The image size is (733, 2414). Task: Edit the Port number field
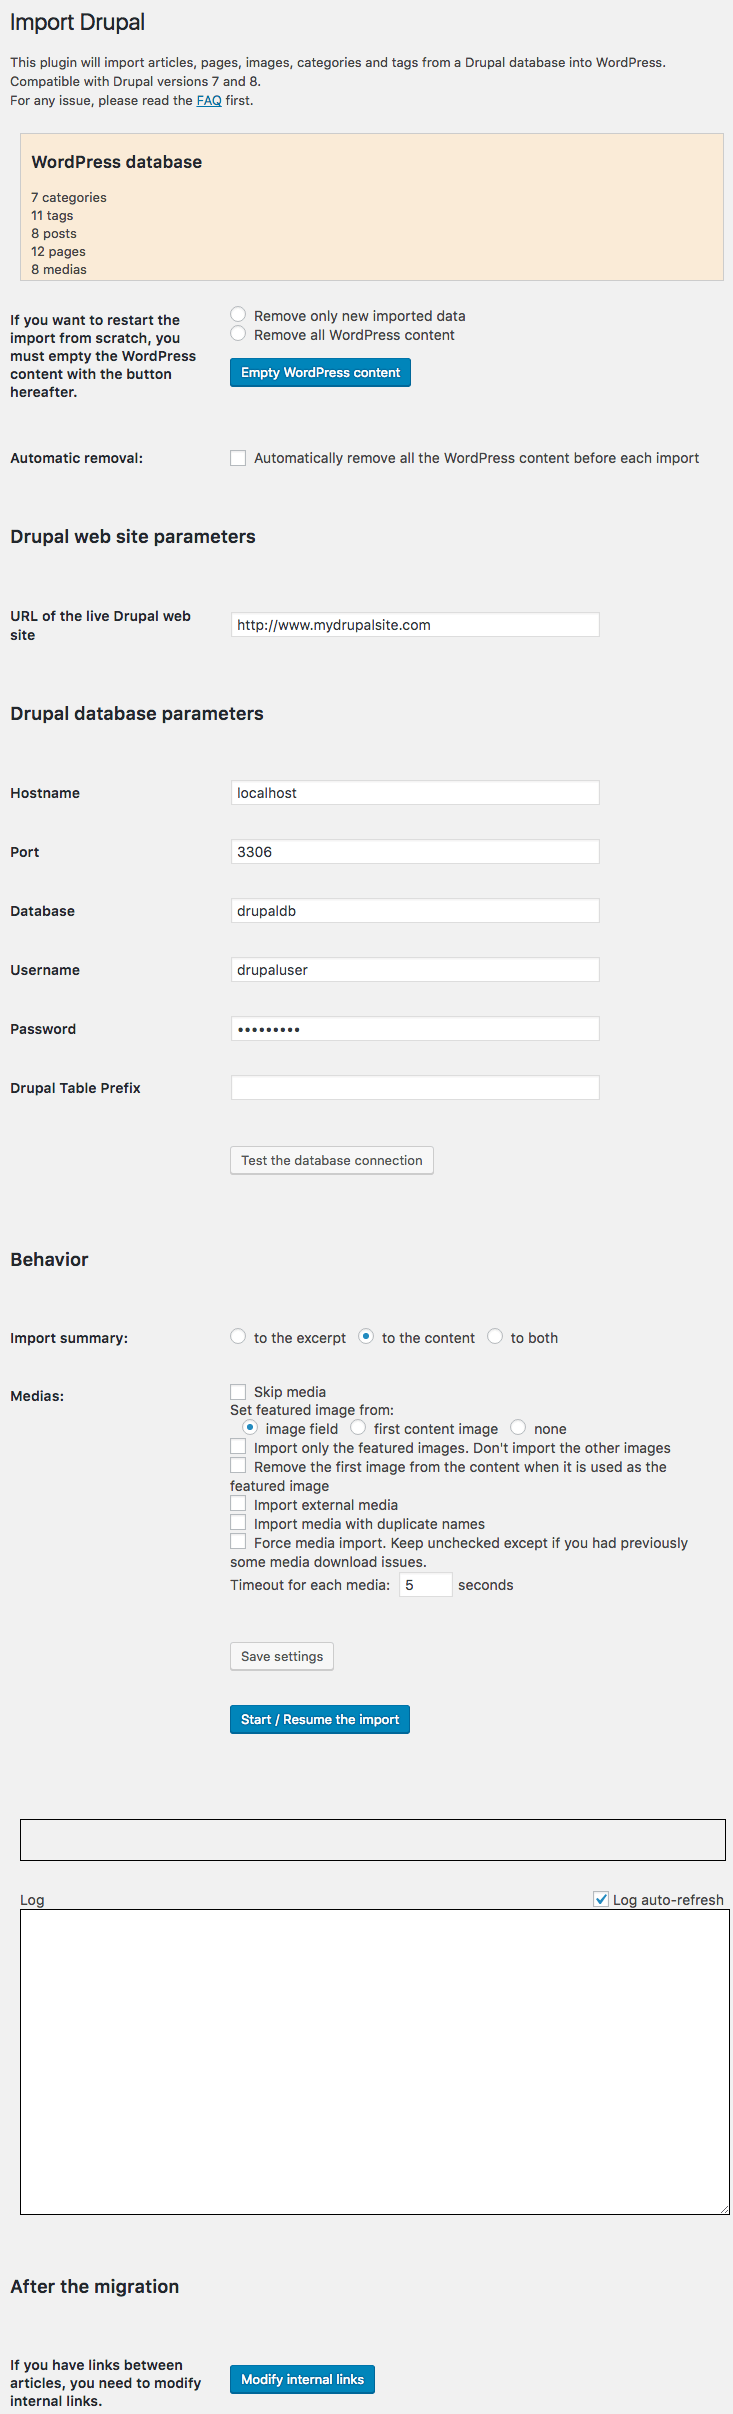point(415,852)
